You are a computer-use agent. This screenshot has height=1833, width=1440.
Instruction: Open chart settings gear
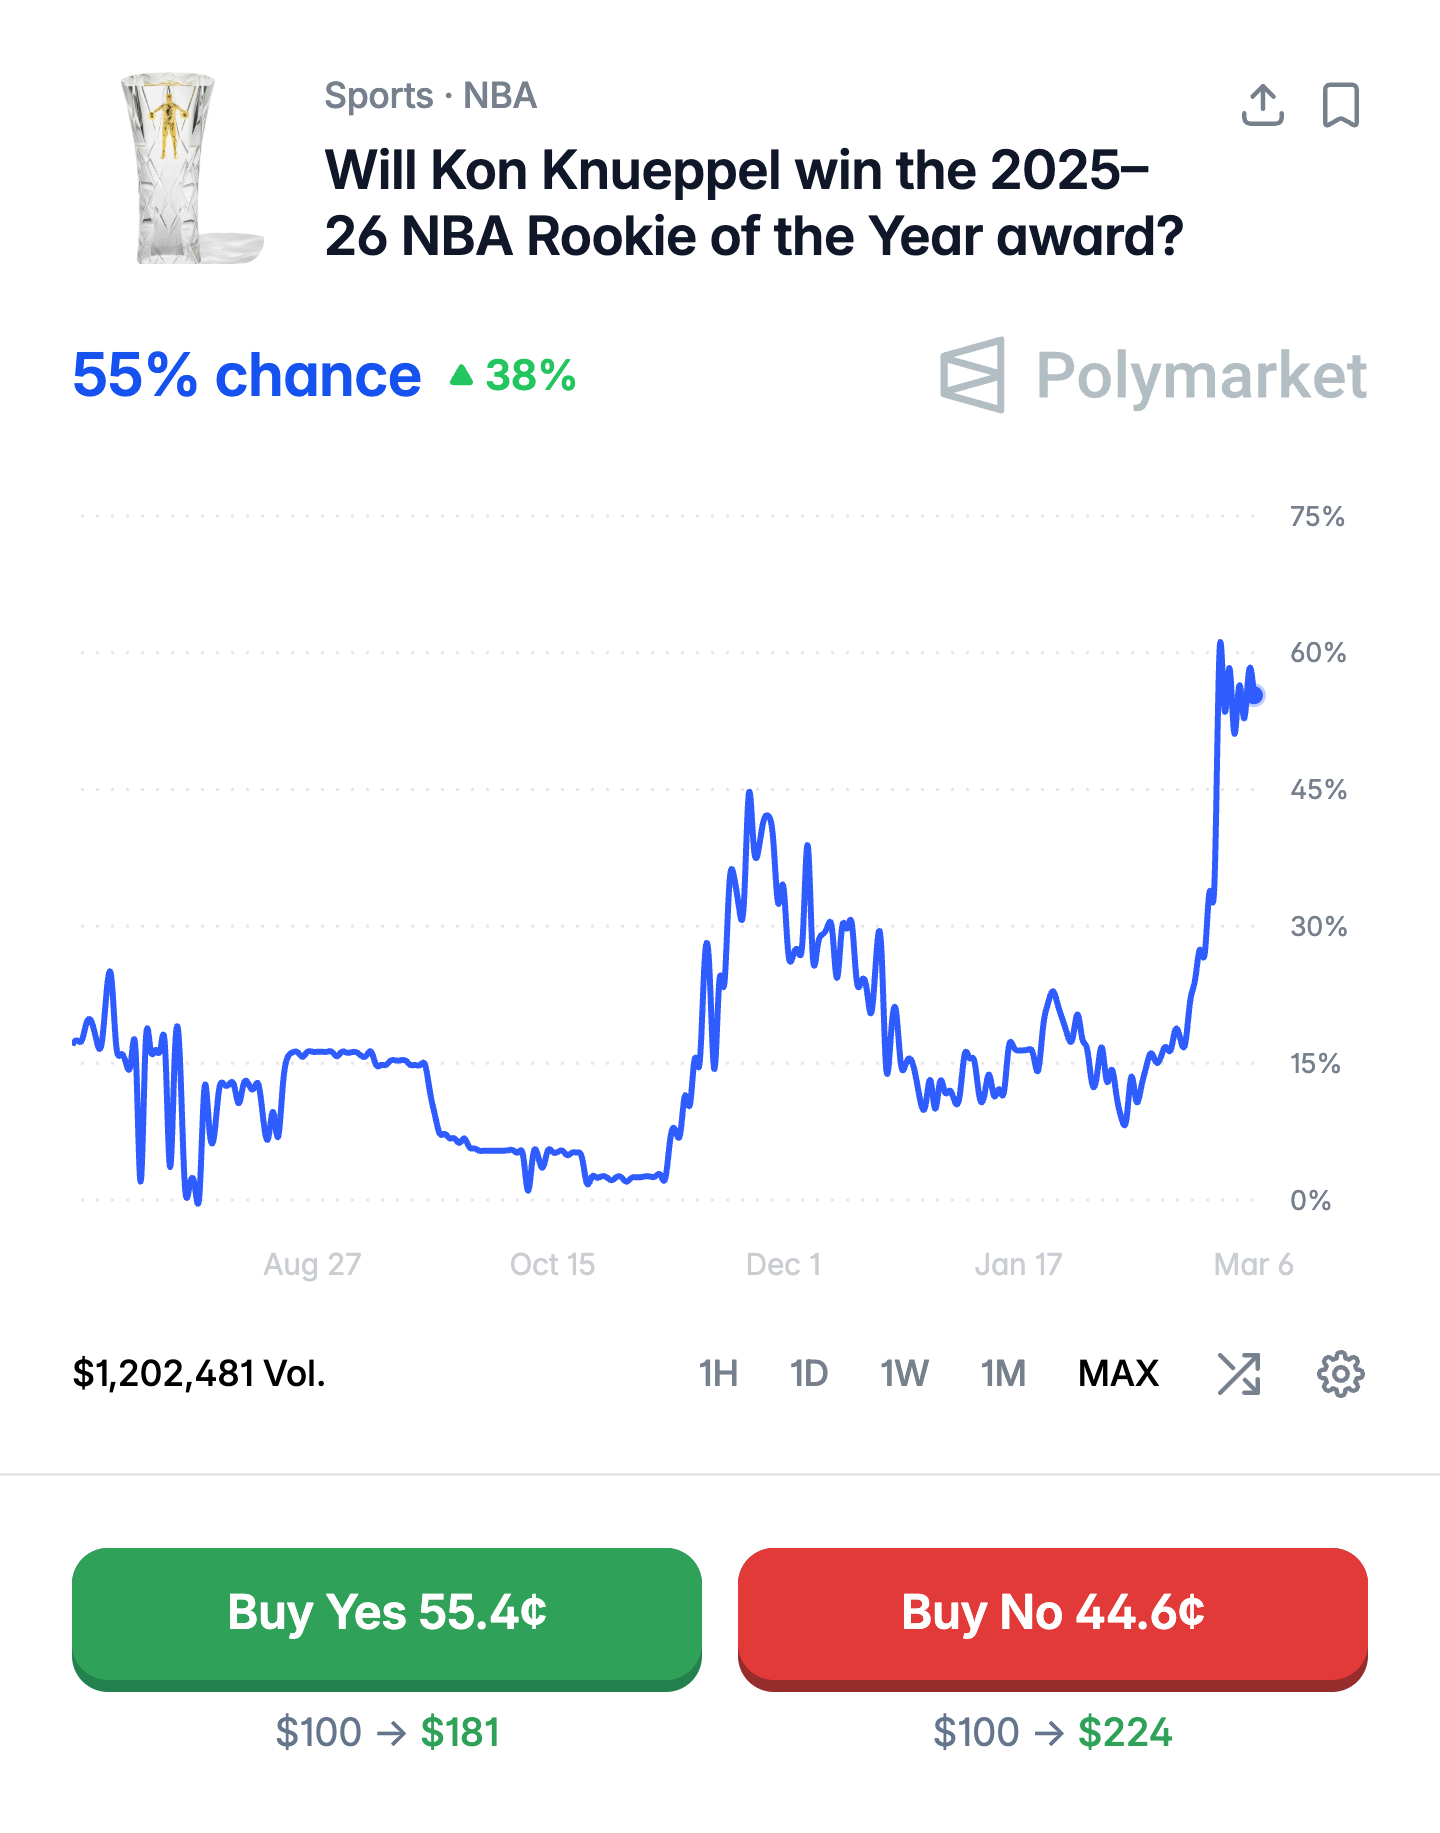click(1340, 1374)
